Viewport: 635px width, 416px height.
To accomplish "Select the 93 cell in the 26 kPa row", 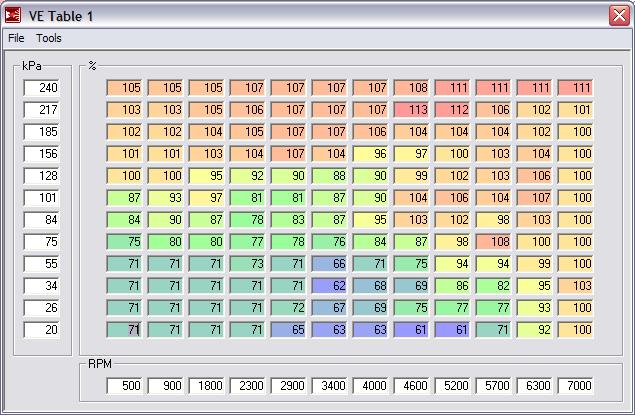I will click(535, 308).
